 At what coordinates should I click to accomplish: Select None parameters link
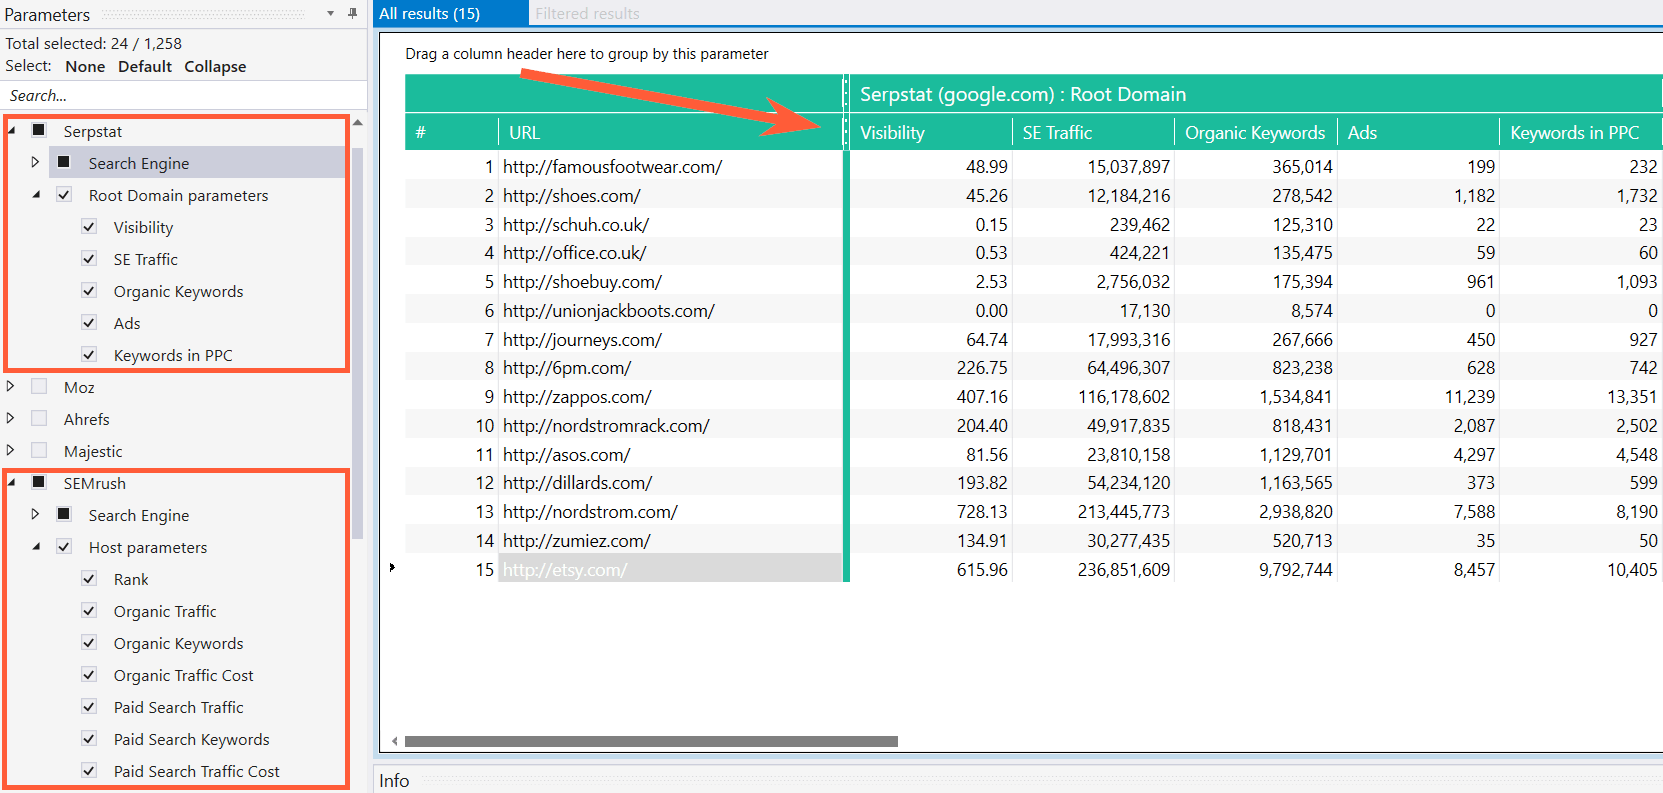click(85, 66)
